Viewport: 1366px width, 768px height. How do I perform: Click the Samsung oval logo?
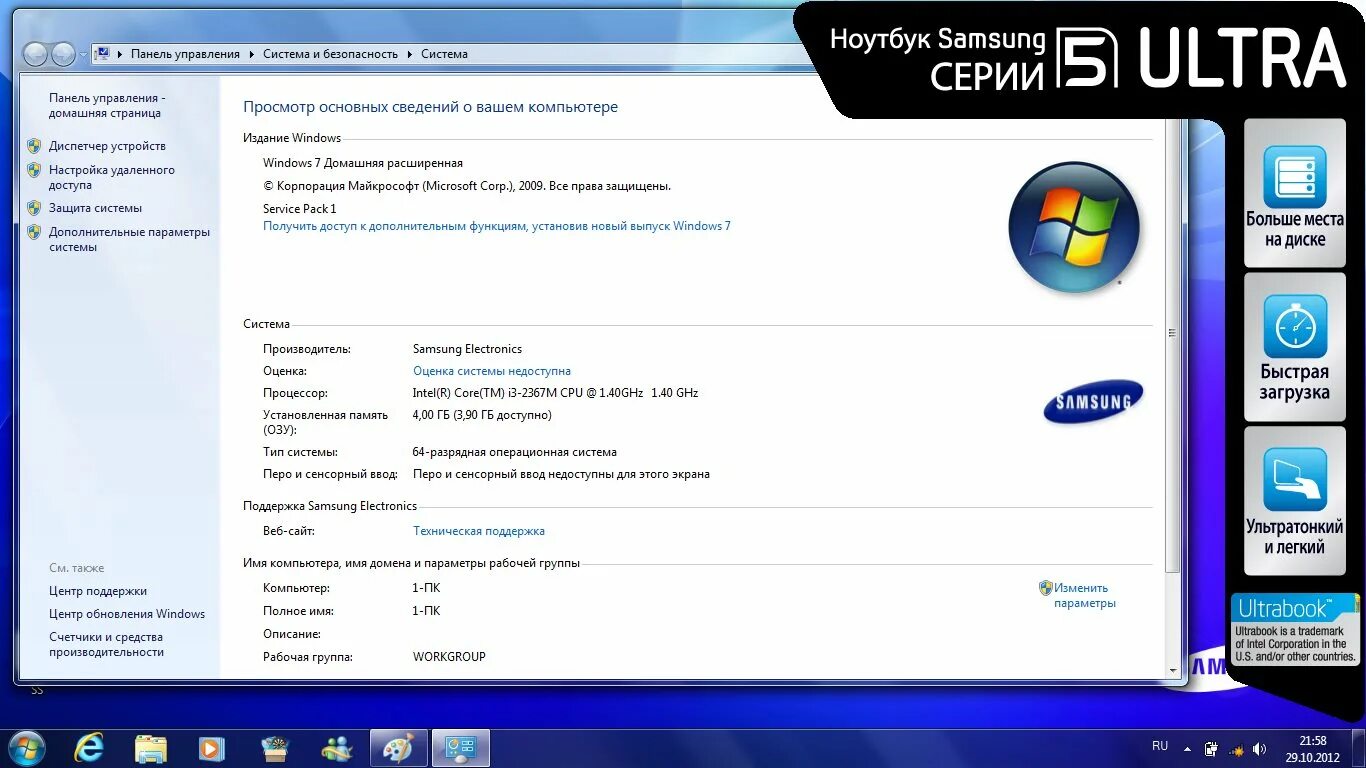tap(1093, 401)
